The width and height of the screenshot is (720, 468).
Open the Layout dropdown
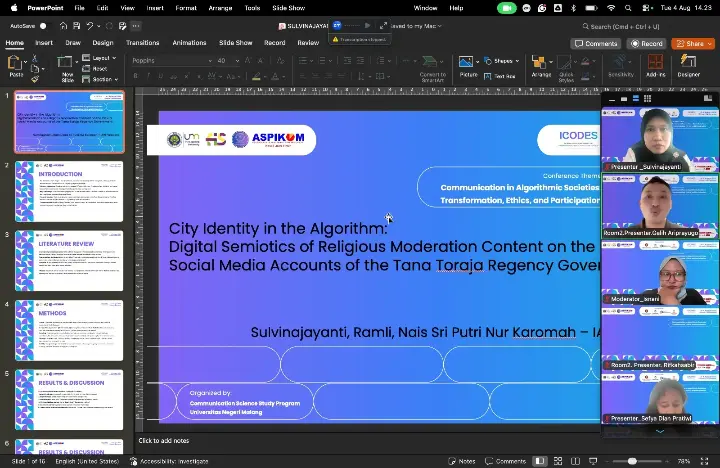[99, 58]
